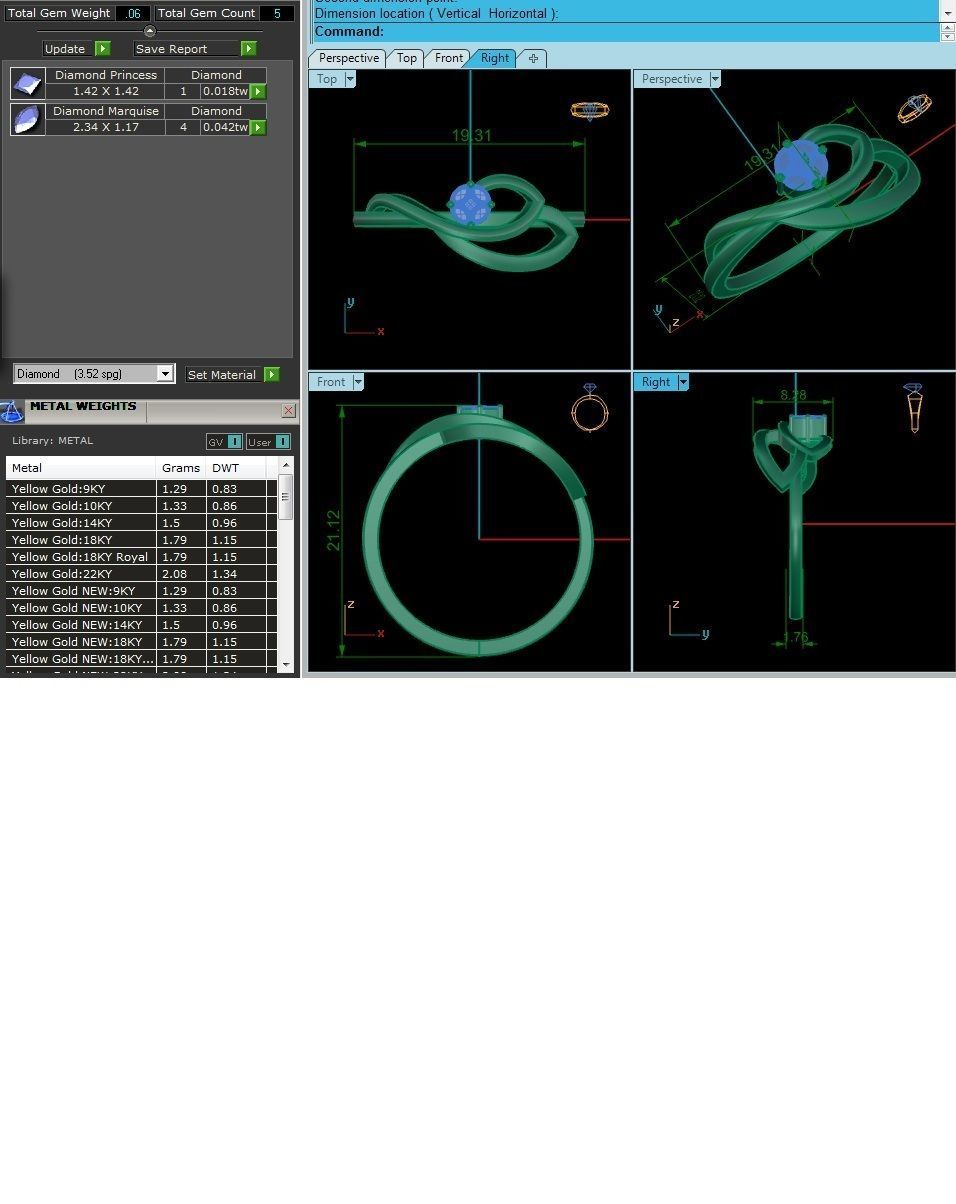Click the Save Report button label
956x1204 pixels.
pyautogui.click(x=172, y=49)
